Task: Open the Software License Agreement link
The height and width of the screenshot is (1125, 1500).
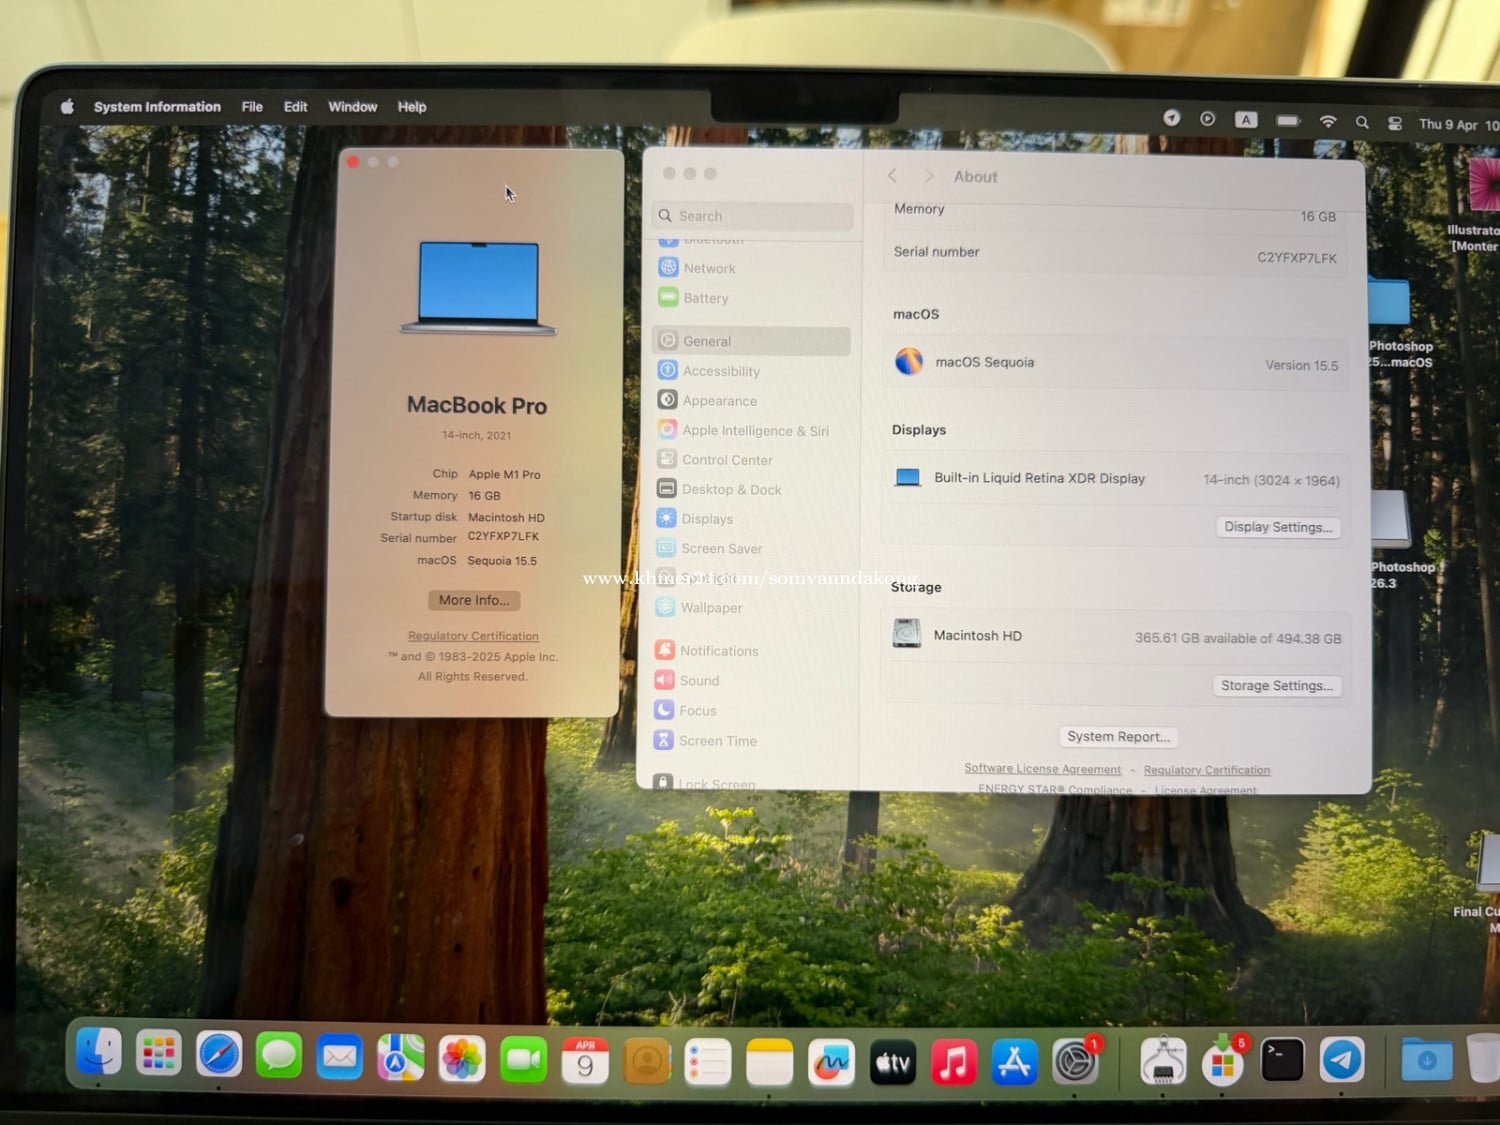Action: pos(1042,769)
